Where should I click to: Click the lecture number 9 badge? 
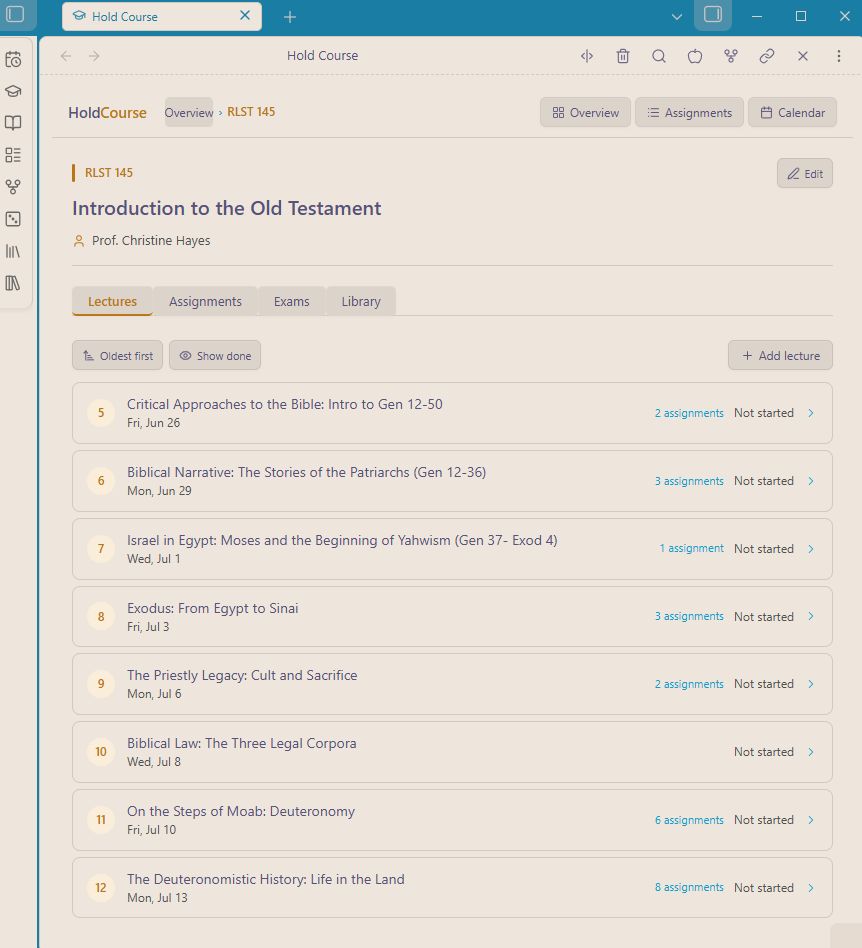click(x=101, y=684)
